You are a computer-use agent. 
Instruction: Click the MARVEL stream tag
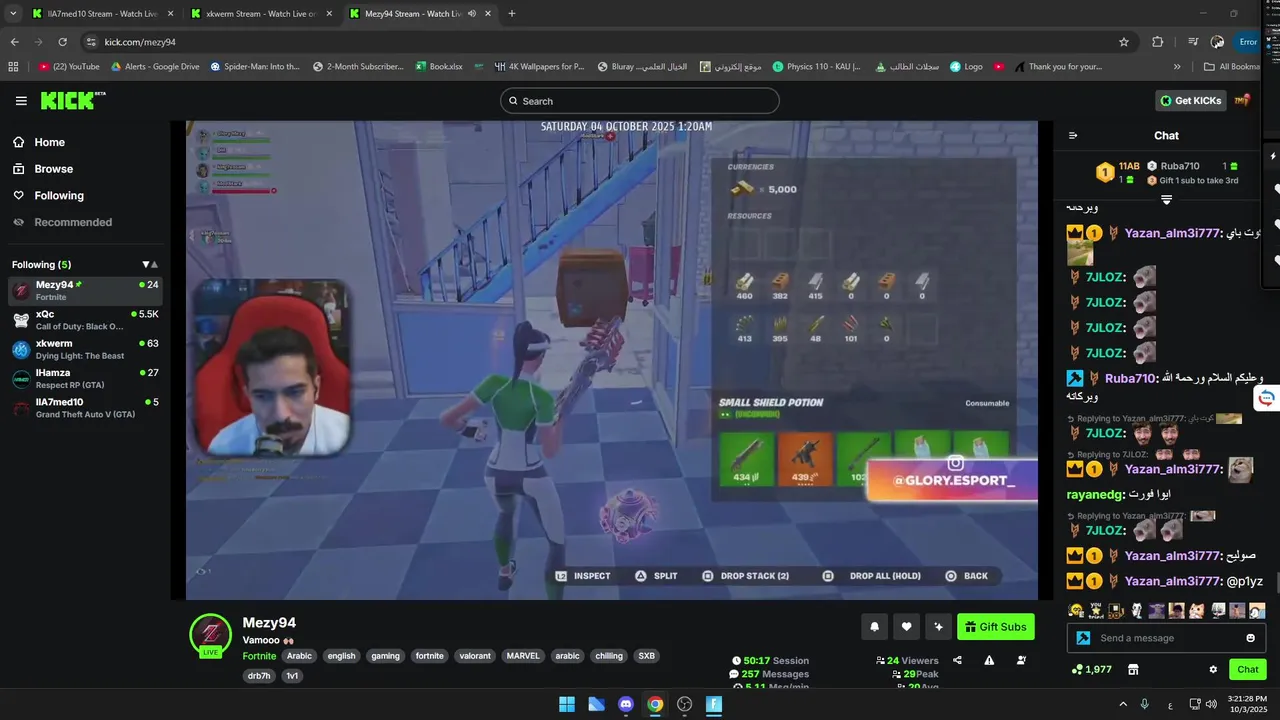(523, 656)
